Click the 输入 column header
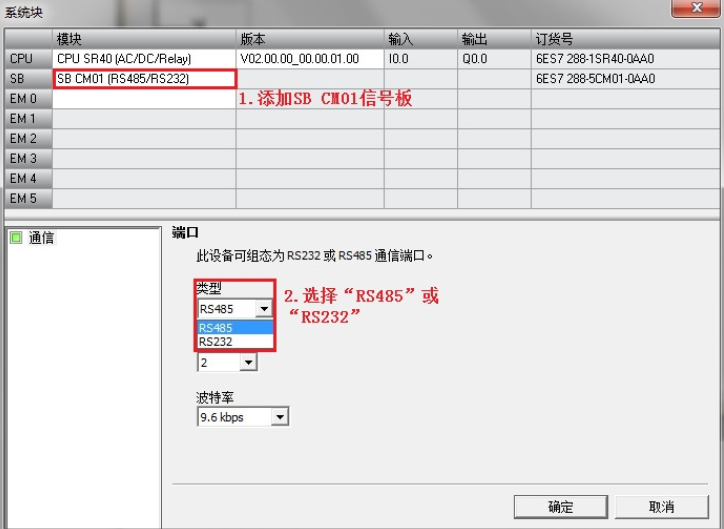The height and width of the screenshot is (529, 724). (421, 39)
